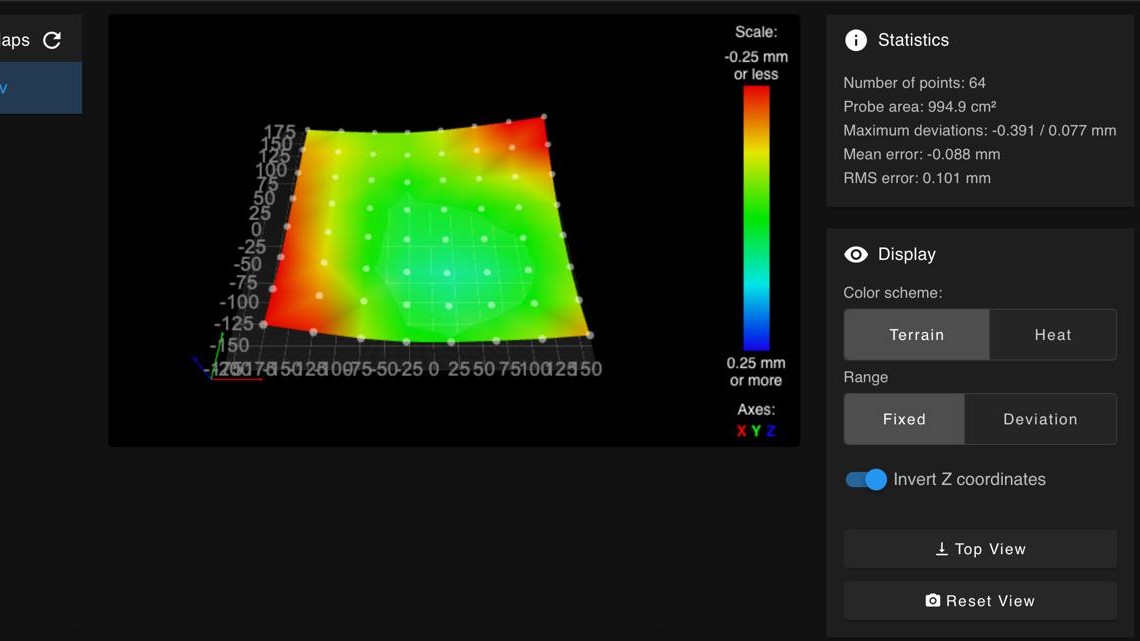
Task: Click the color scale gradient bar
Action: (756, 218)
